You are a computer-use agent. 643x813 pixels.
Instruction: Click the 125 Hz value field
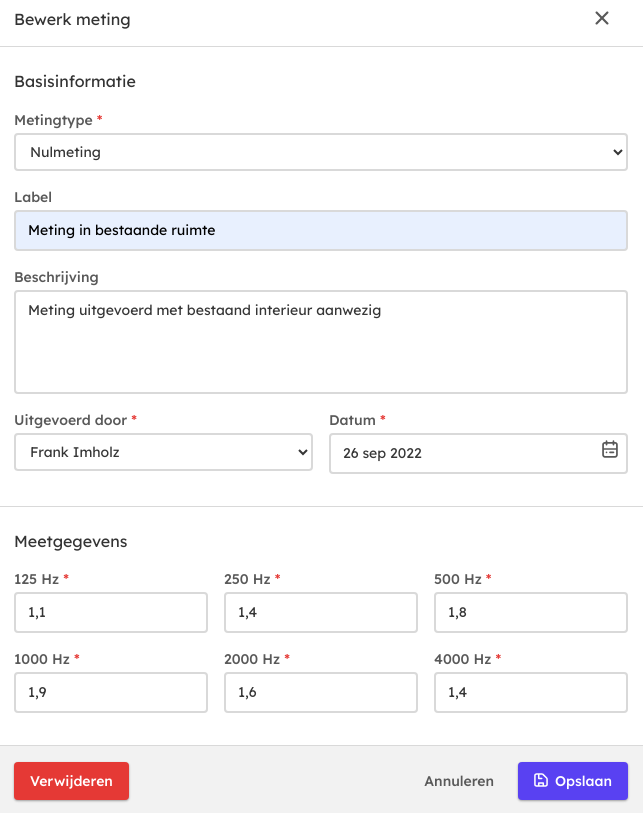110,613
